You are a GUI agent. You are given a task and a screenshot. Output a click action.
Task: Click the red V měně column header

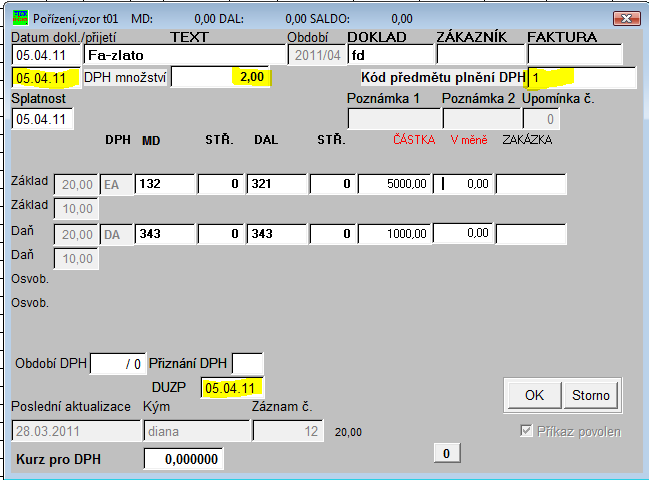click(469, 140)
